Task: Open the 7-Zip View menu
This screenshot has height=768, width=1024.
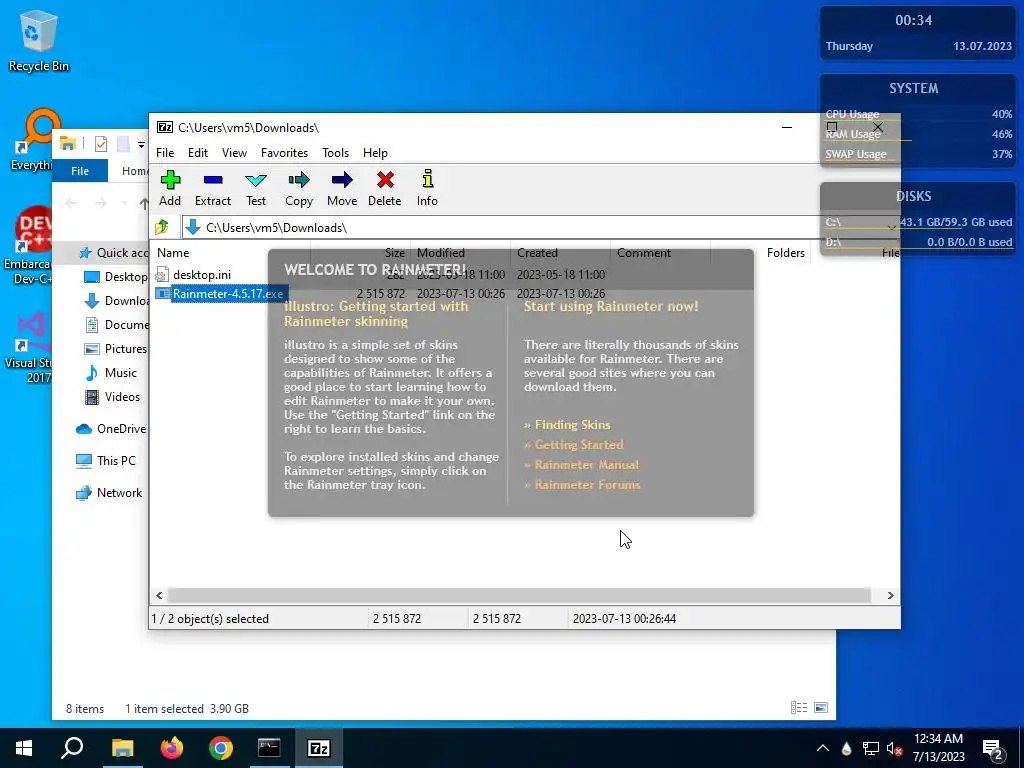Action: tap(234, 153)
